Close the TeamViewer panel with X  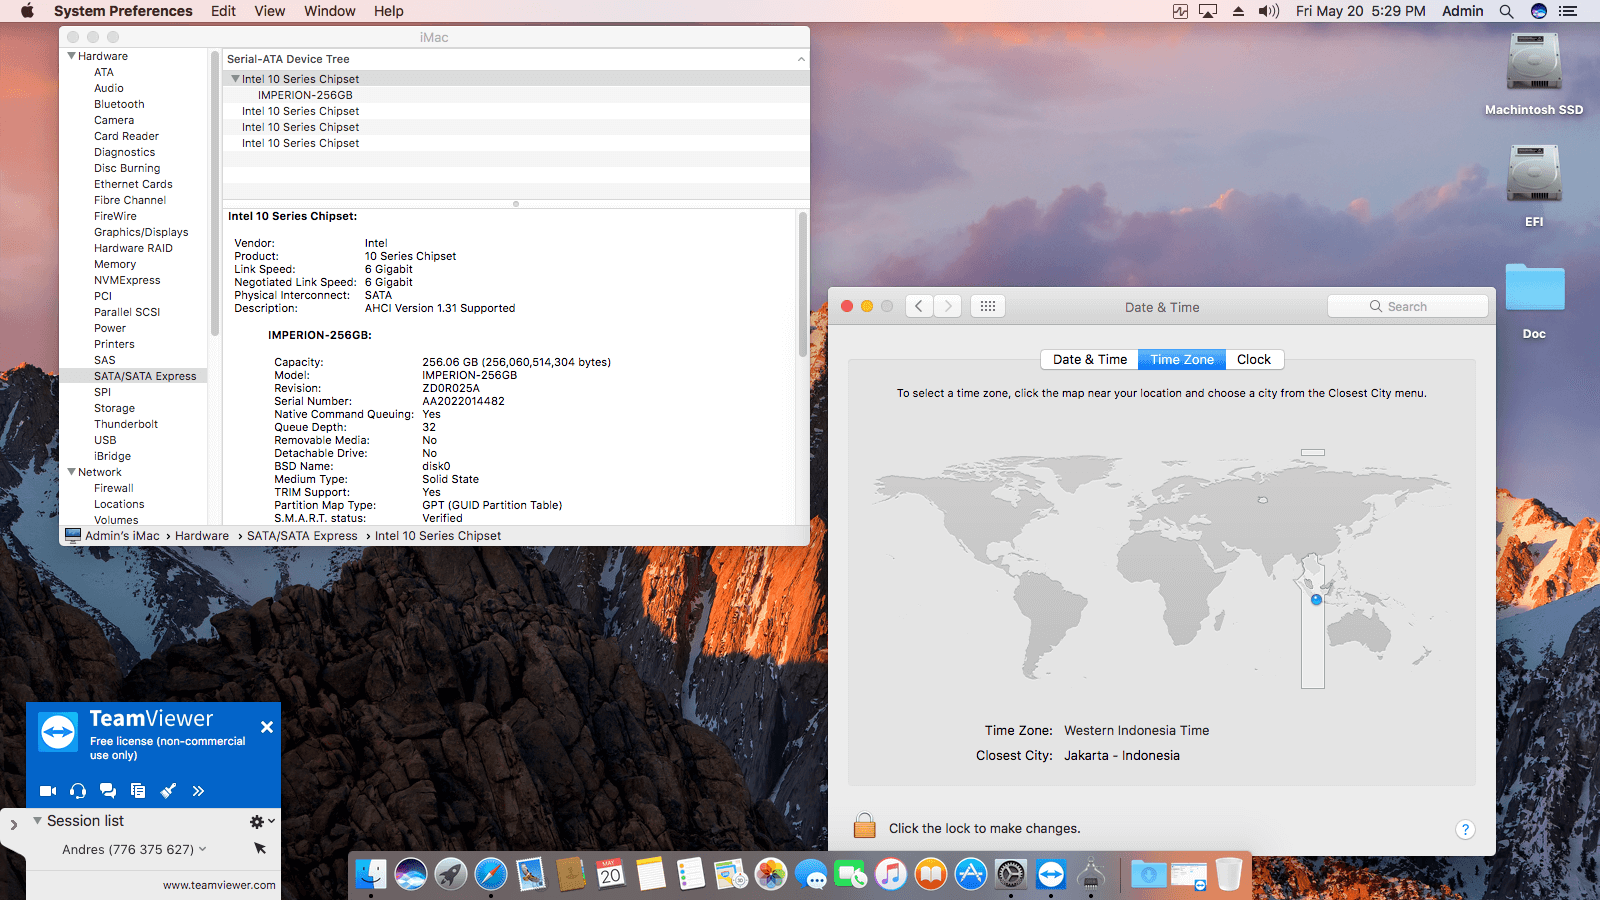tap(267, 727)
